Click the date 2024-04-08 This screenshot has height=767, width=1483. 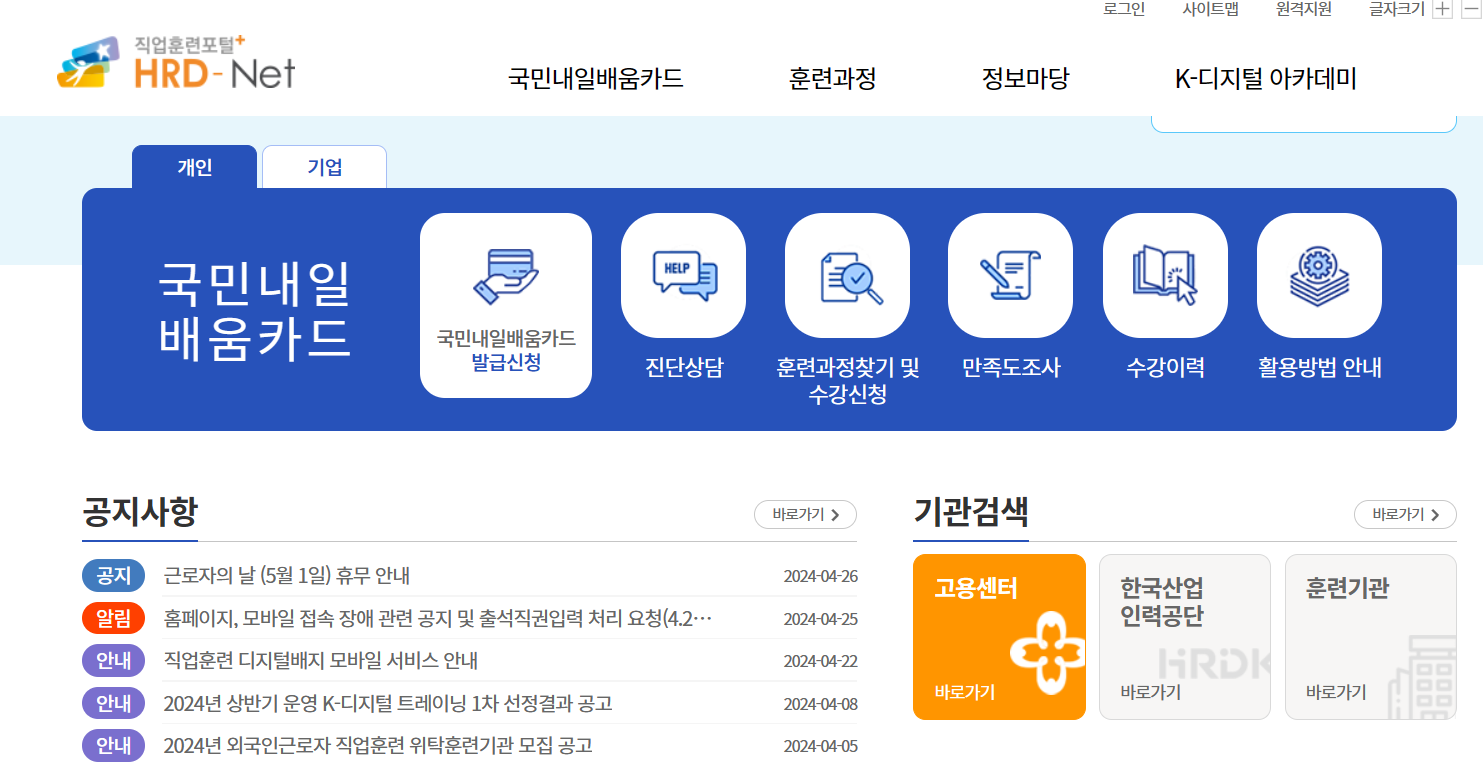(821, 704)
